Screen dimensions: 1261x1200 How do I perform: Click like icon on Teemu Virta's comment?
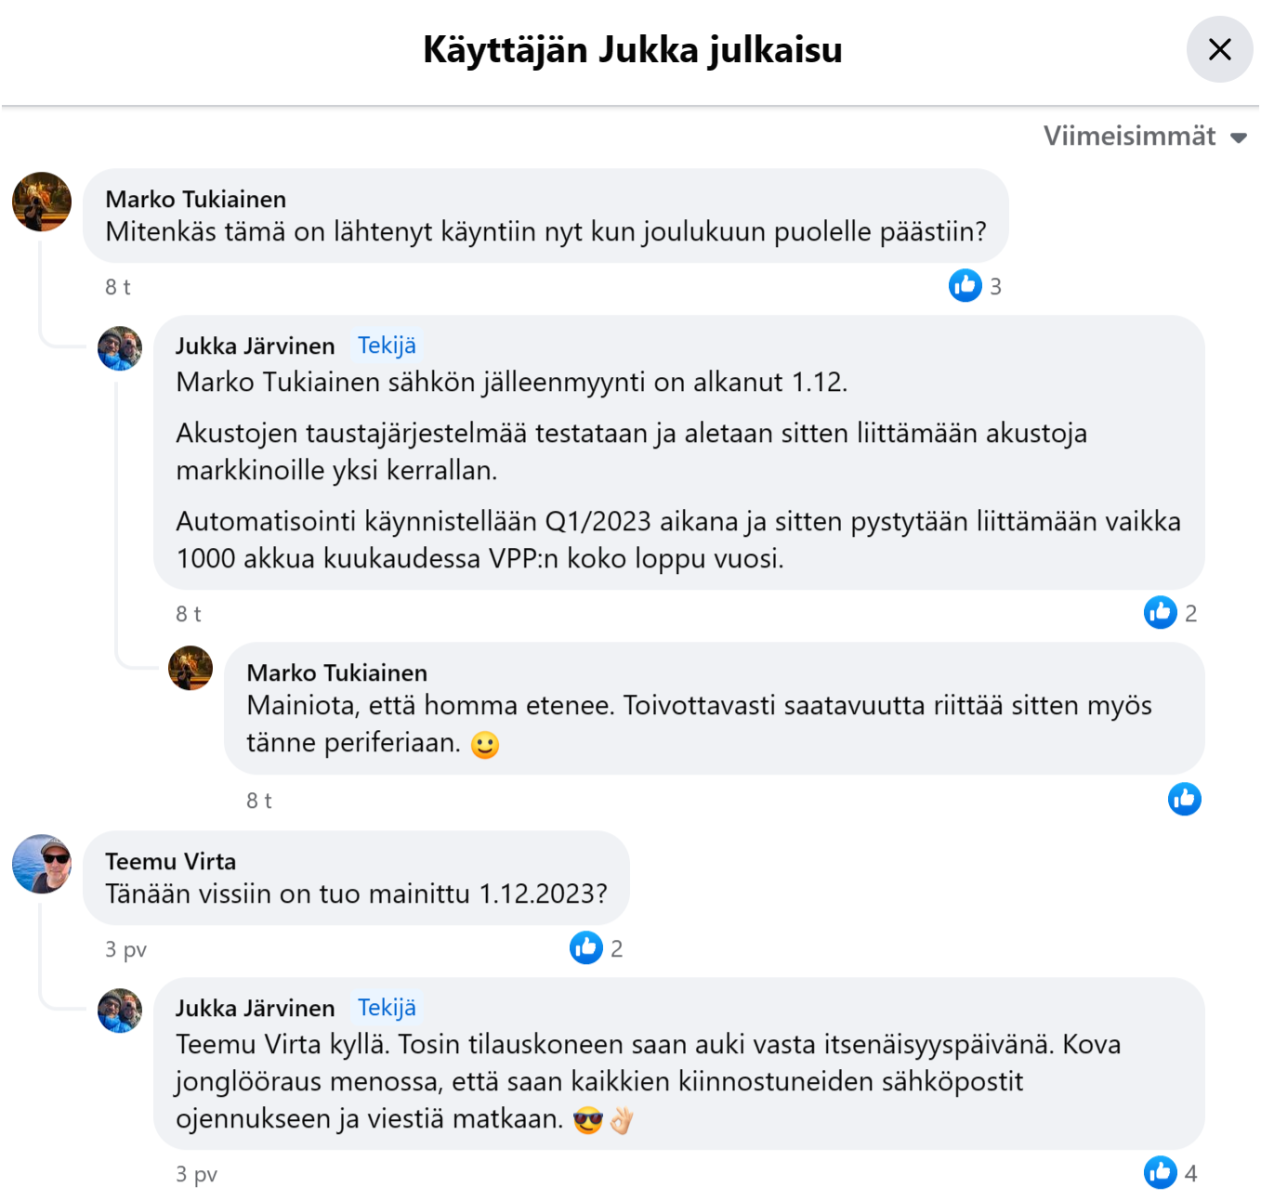point(586,947)
